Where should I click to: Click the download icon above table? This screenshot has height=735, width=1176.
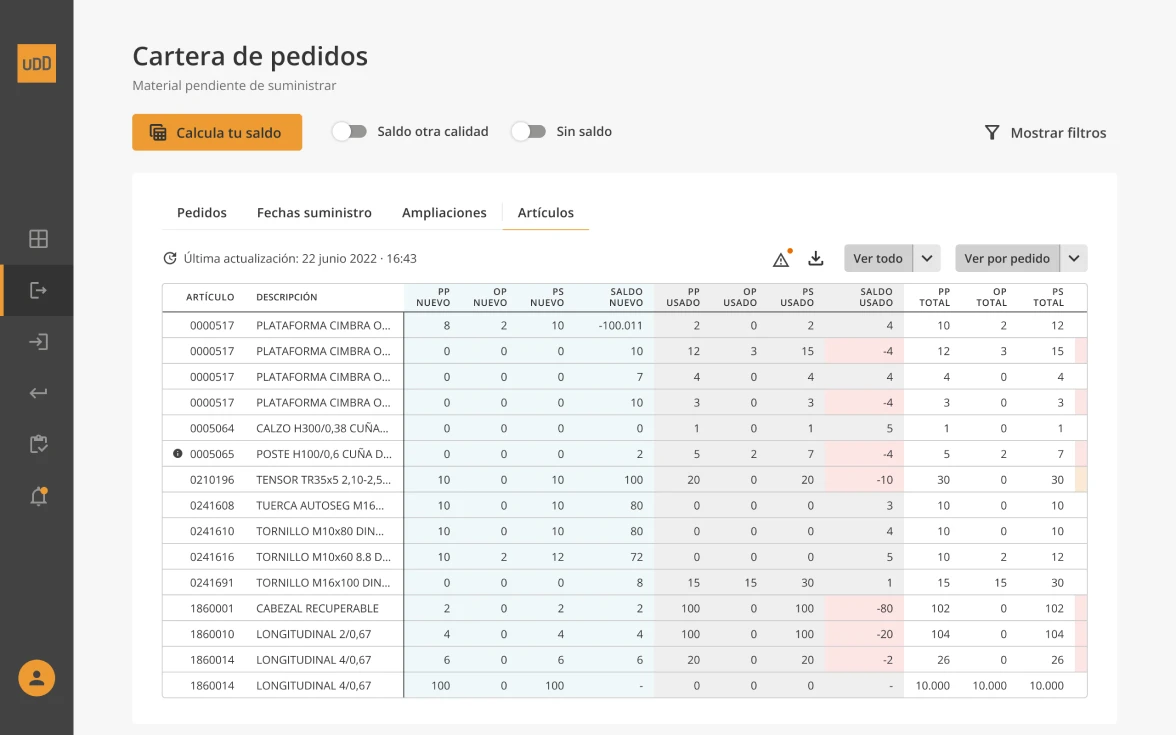click(816, 259)
